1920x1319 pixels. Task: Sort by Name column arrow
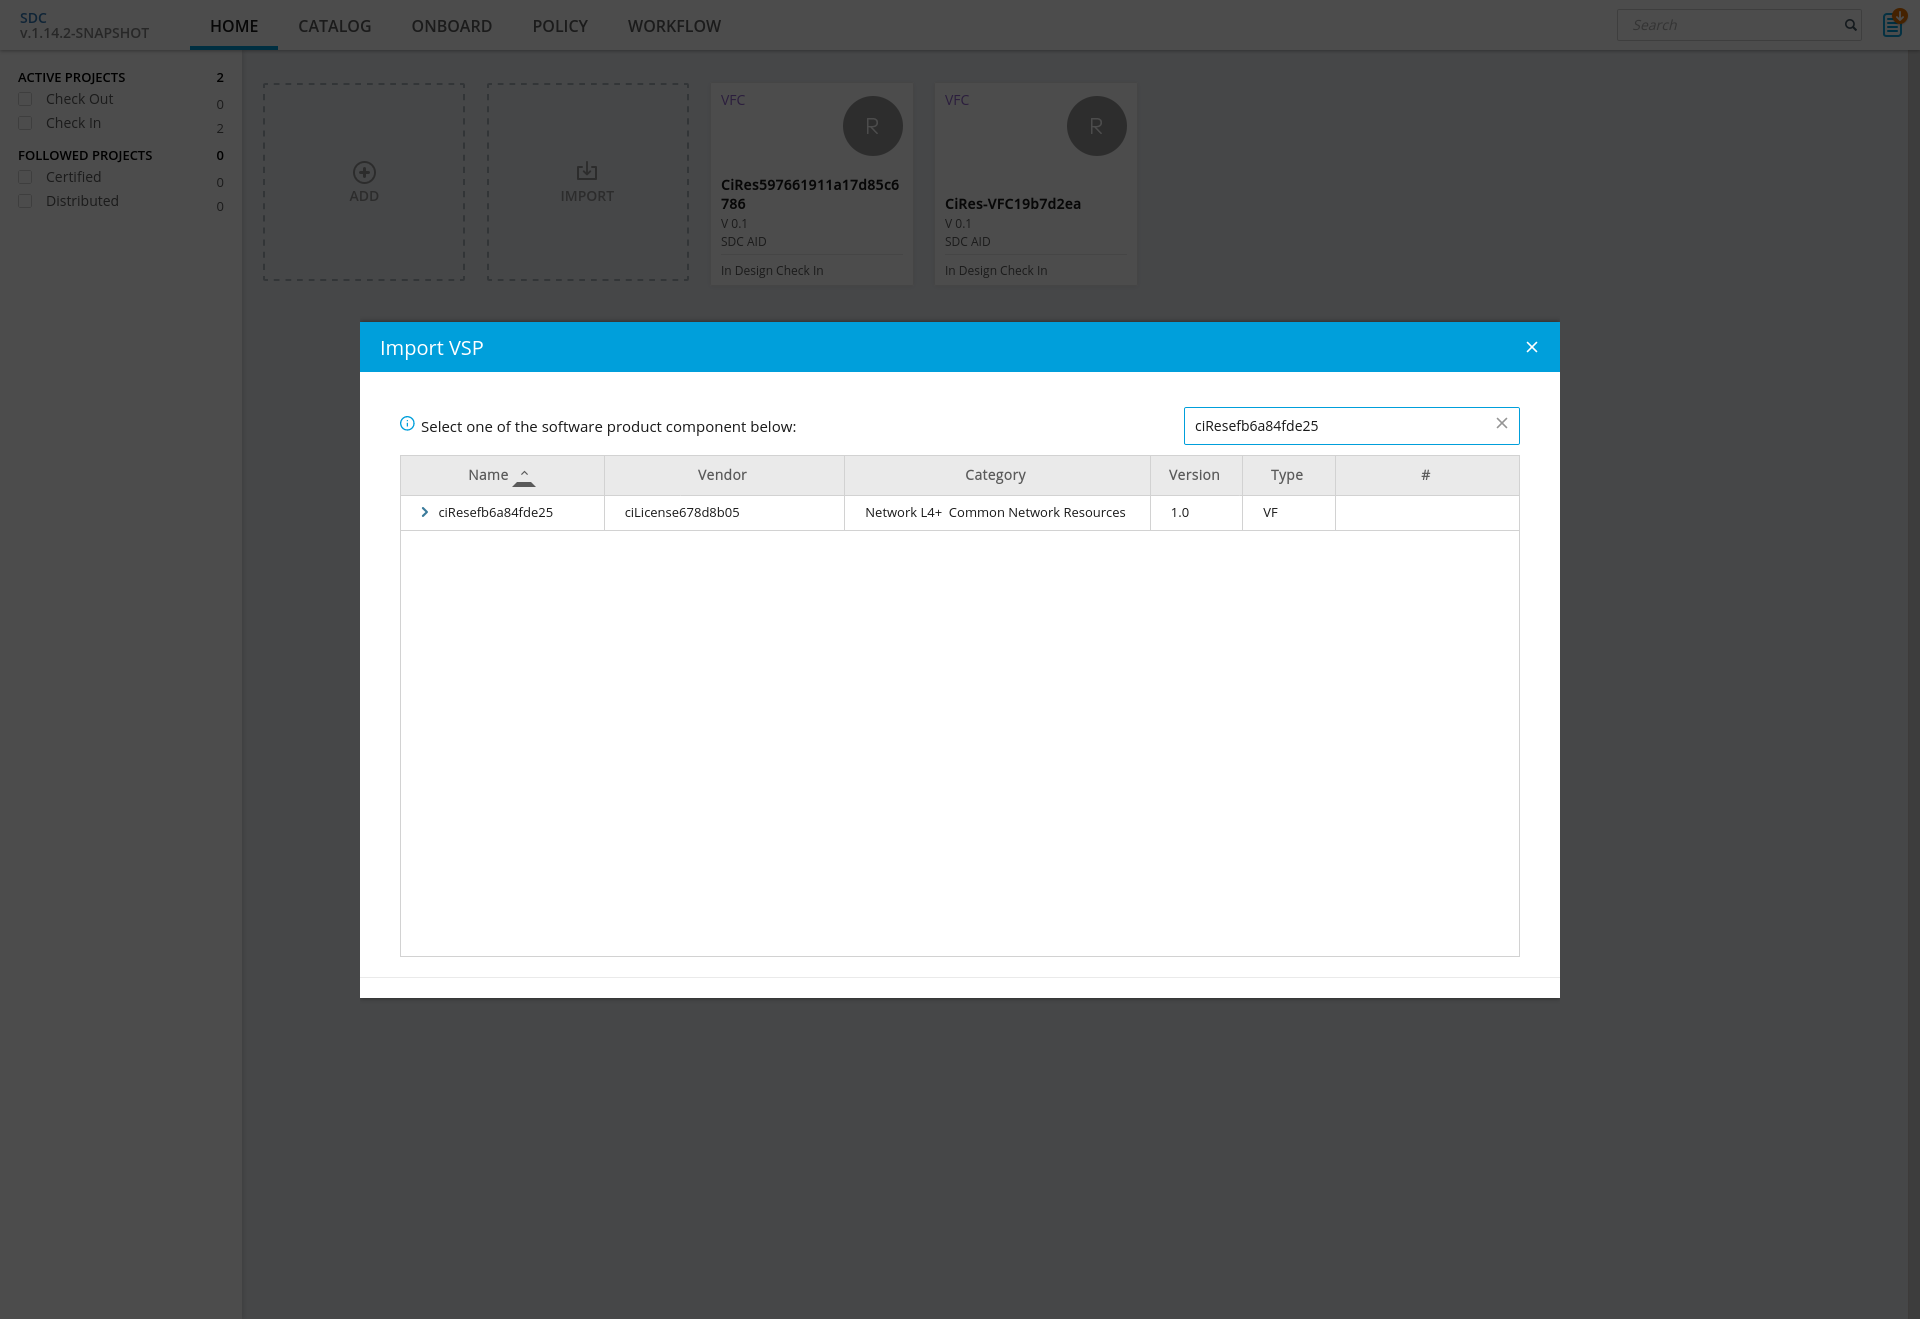pos(524,477)
